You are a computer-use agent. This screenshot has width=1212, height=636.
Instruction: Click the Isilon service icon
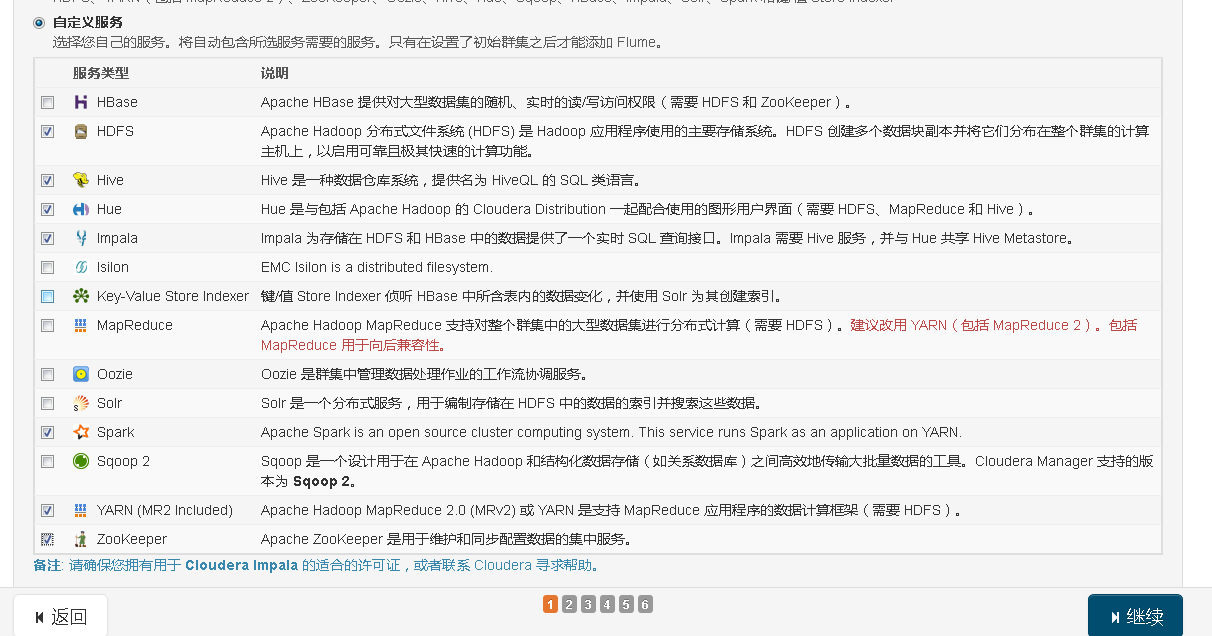tap(81, 267)
